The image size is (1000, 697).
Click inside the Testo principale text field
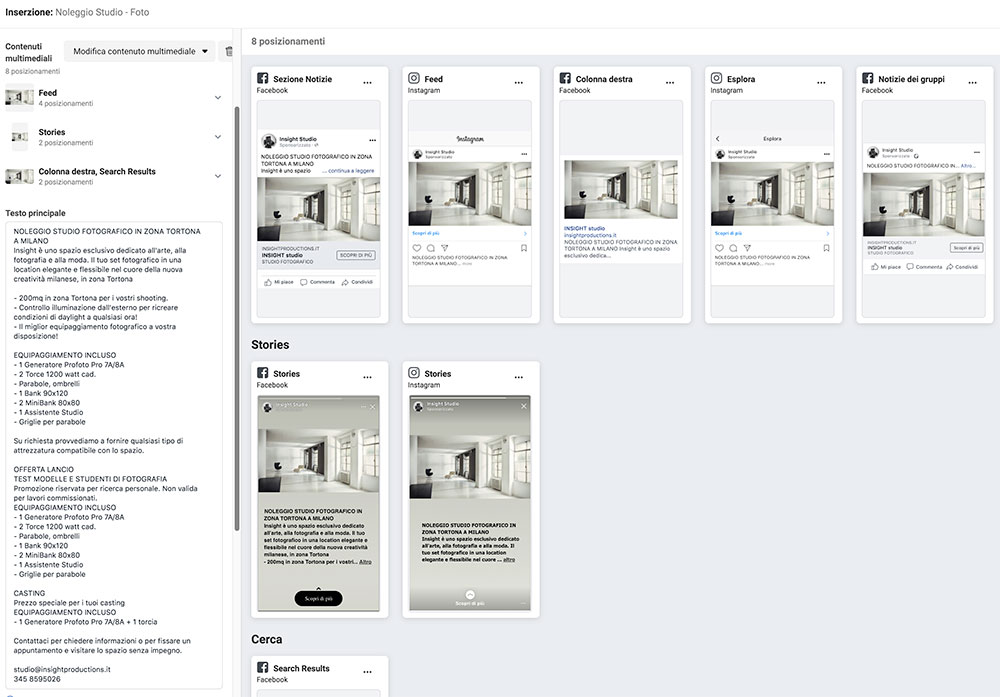(118, 450)
